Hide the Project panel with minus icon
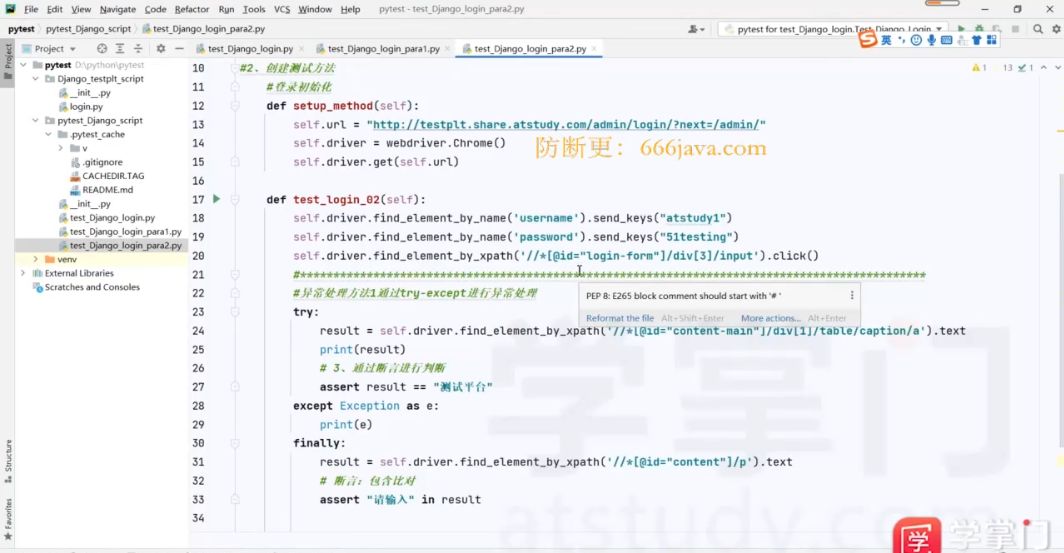This screenshot has width=1064, height=553. point(179,49)
